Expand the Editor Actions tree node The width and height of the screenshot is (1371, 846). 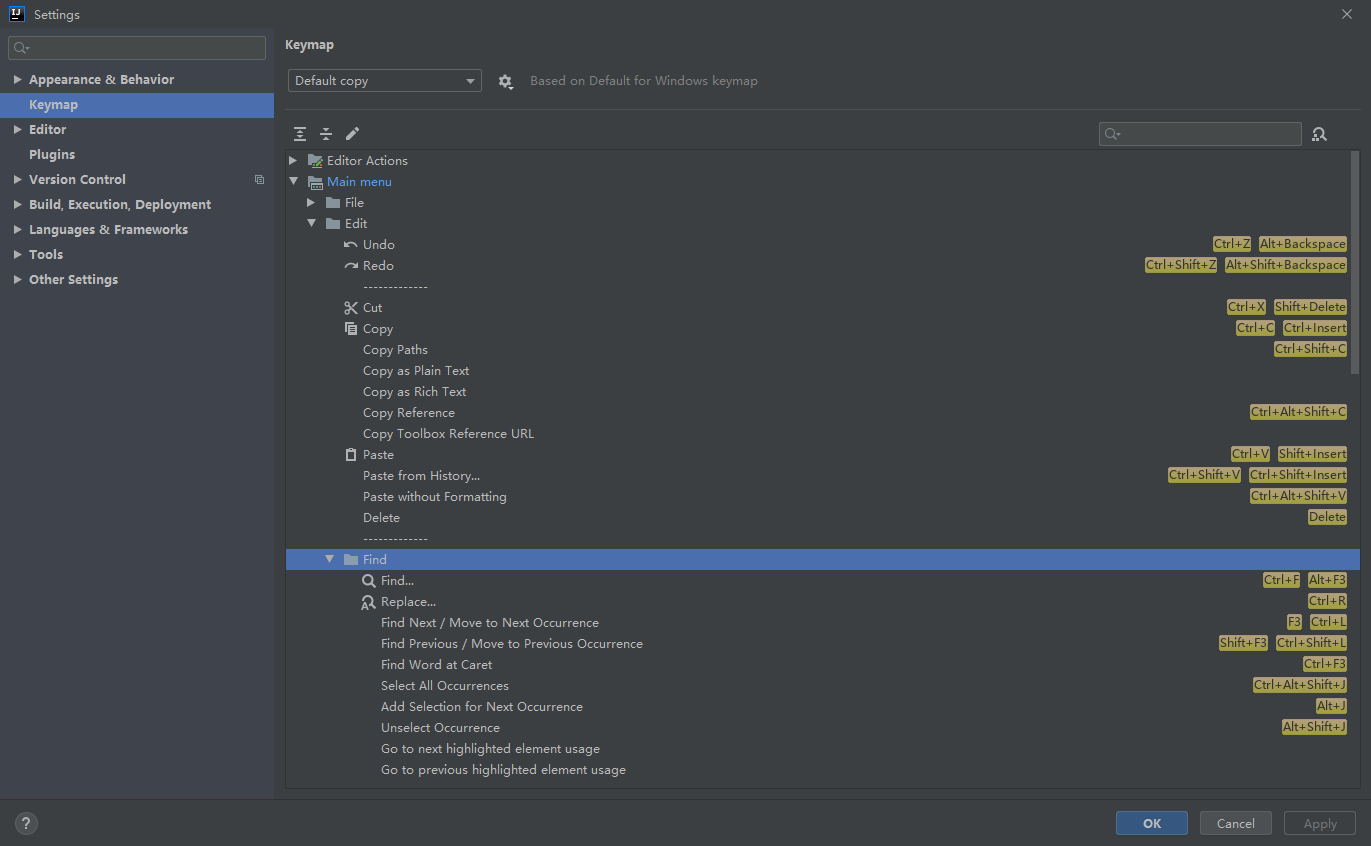click(x=293, y=161)
